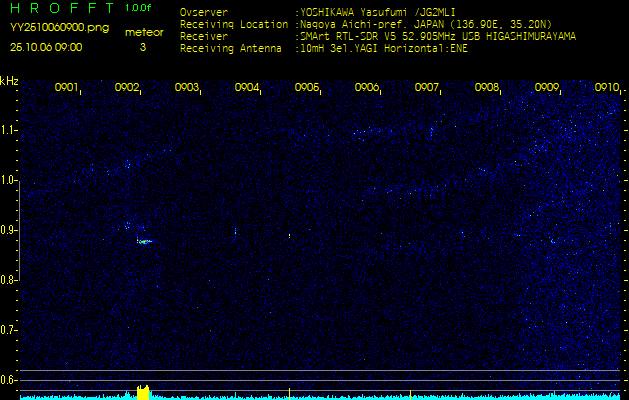Click the observer name YOSHIKAWA Yasufumi /JG2MLI

(378, 12)
